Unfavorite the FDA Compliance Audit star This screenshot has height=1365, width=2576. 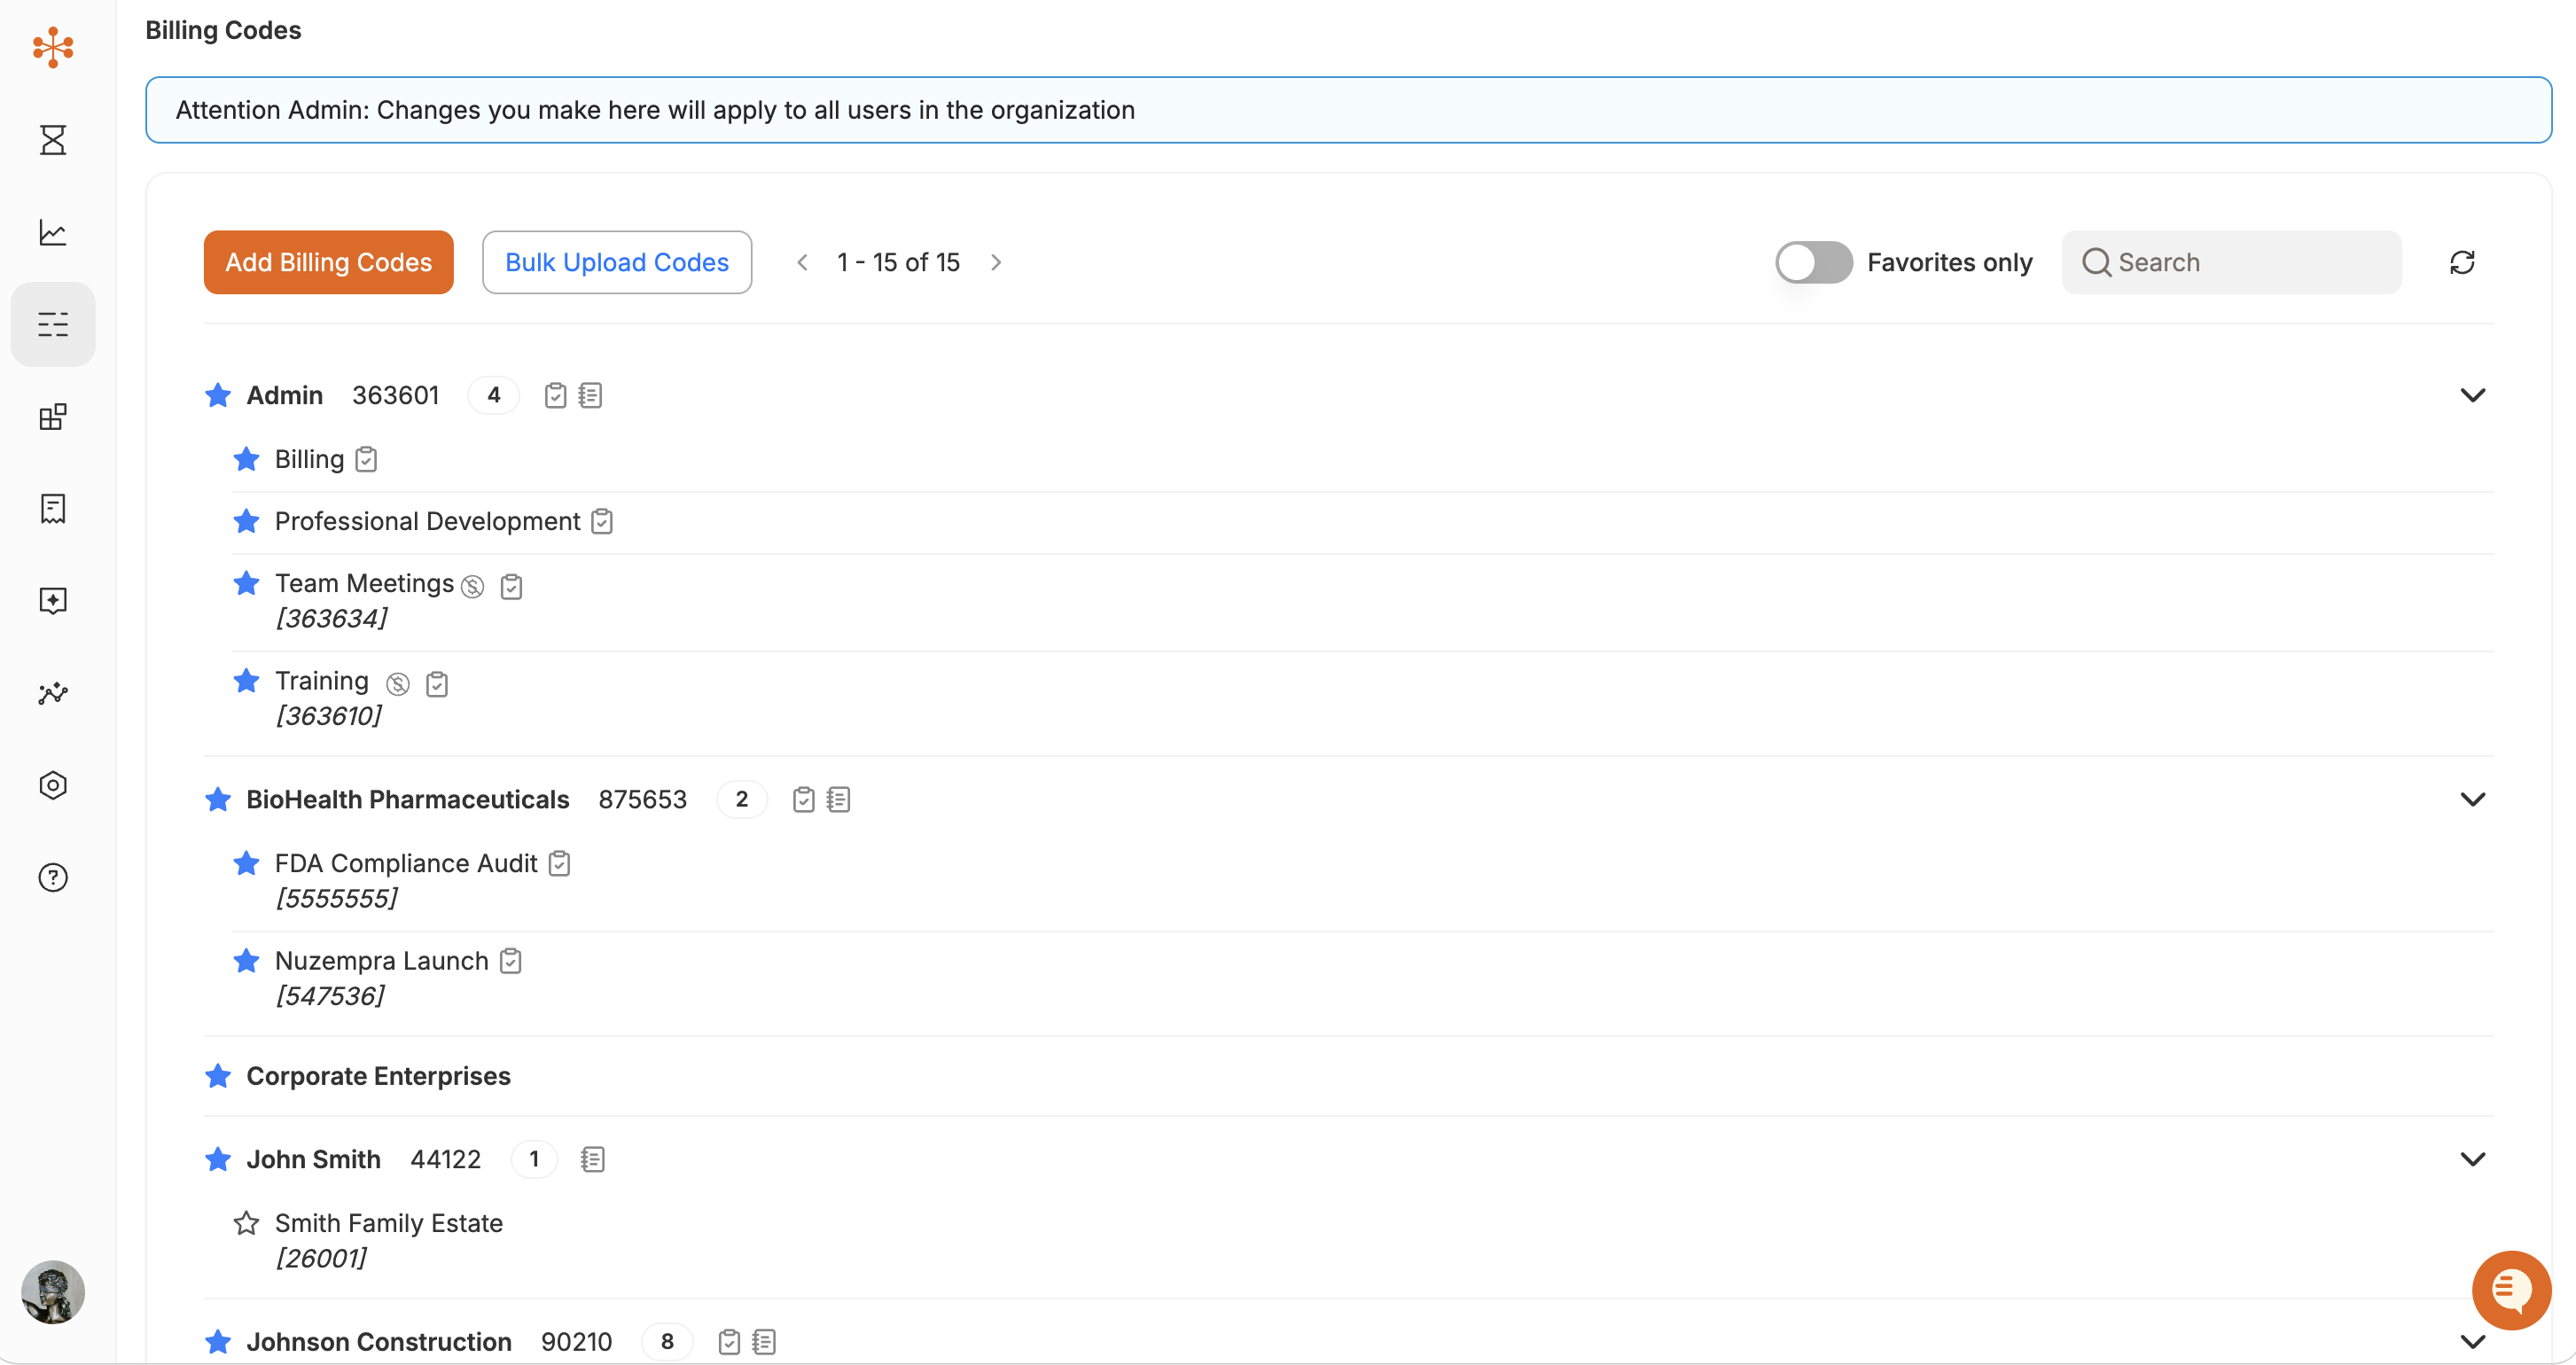pos(246,864)
